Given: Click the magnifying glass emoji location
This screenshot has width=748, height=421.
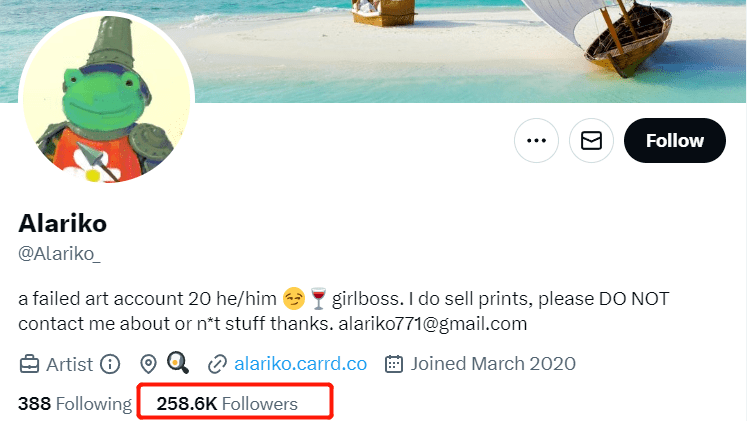Looking at the screenshot, I should 178,362.
